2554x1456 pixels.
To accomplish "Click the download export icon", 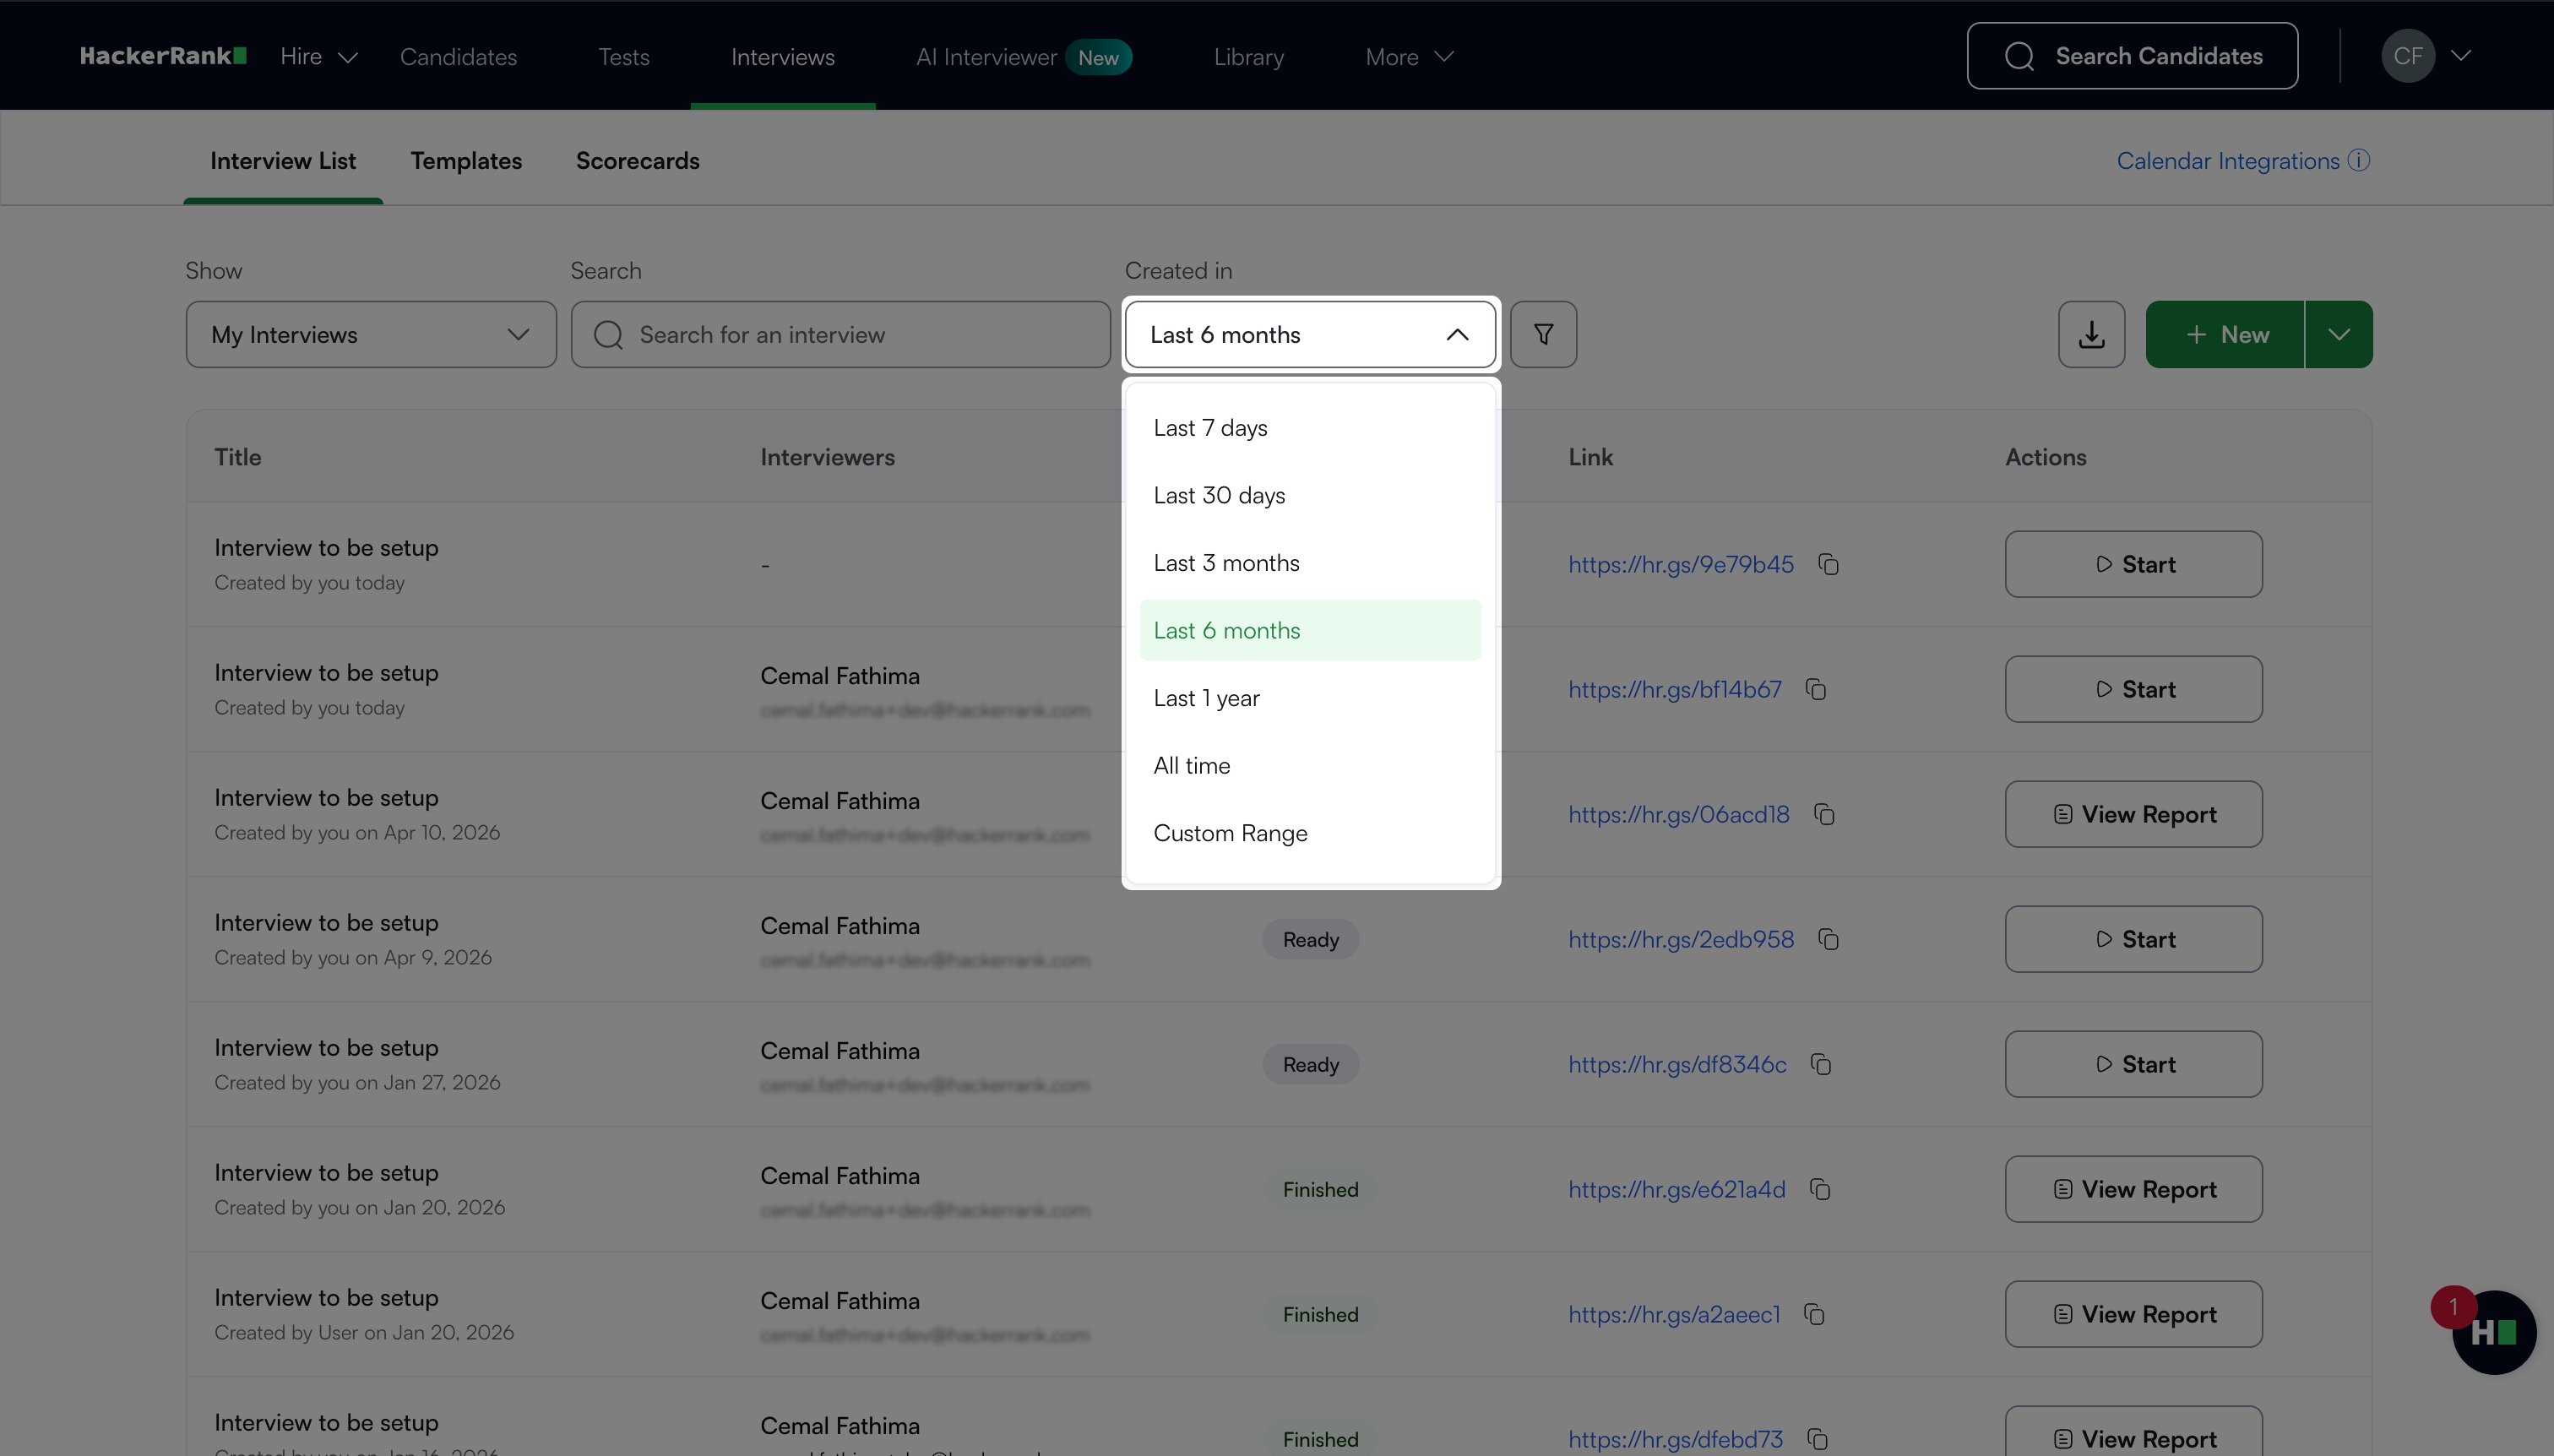I will [x=2091, y=334].
